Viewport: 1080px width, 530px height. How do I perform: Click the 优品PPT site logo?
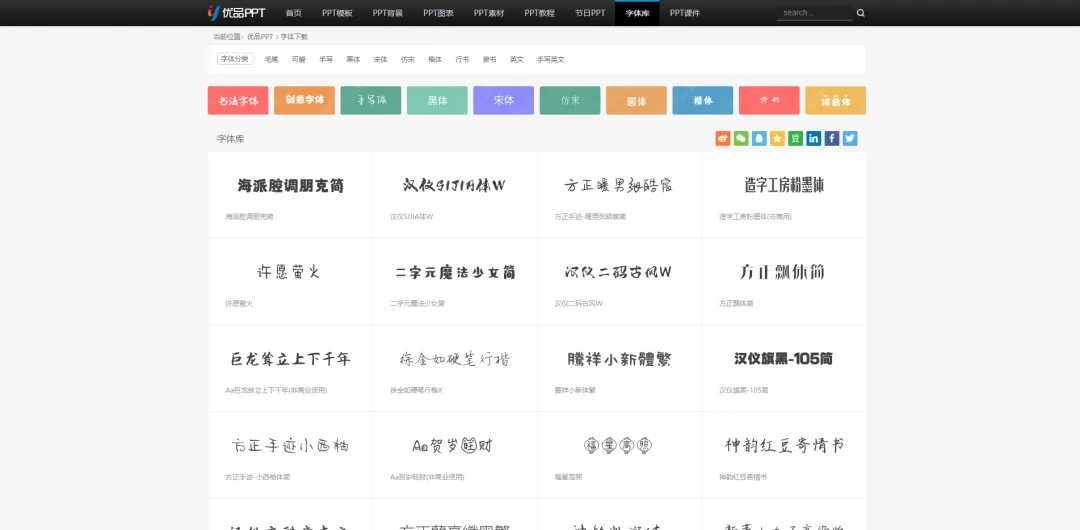tap(236, 12)
